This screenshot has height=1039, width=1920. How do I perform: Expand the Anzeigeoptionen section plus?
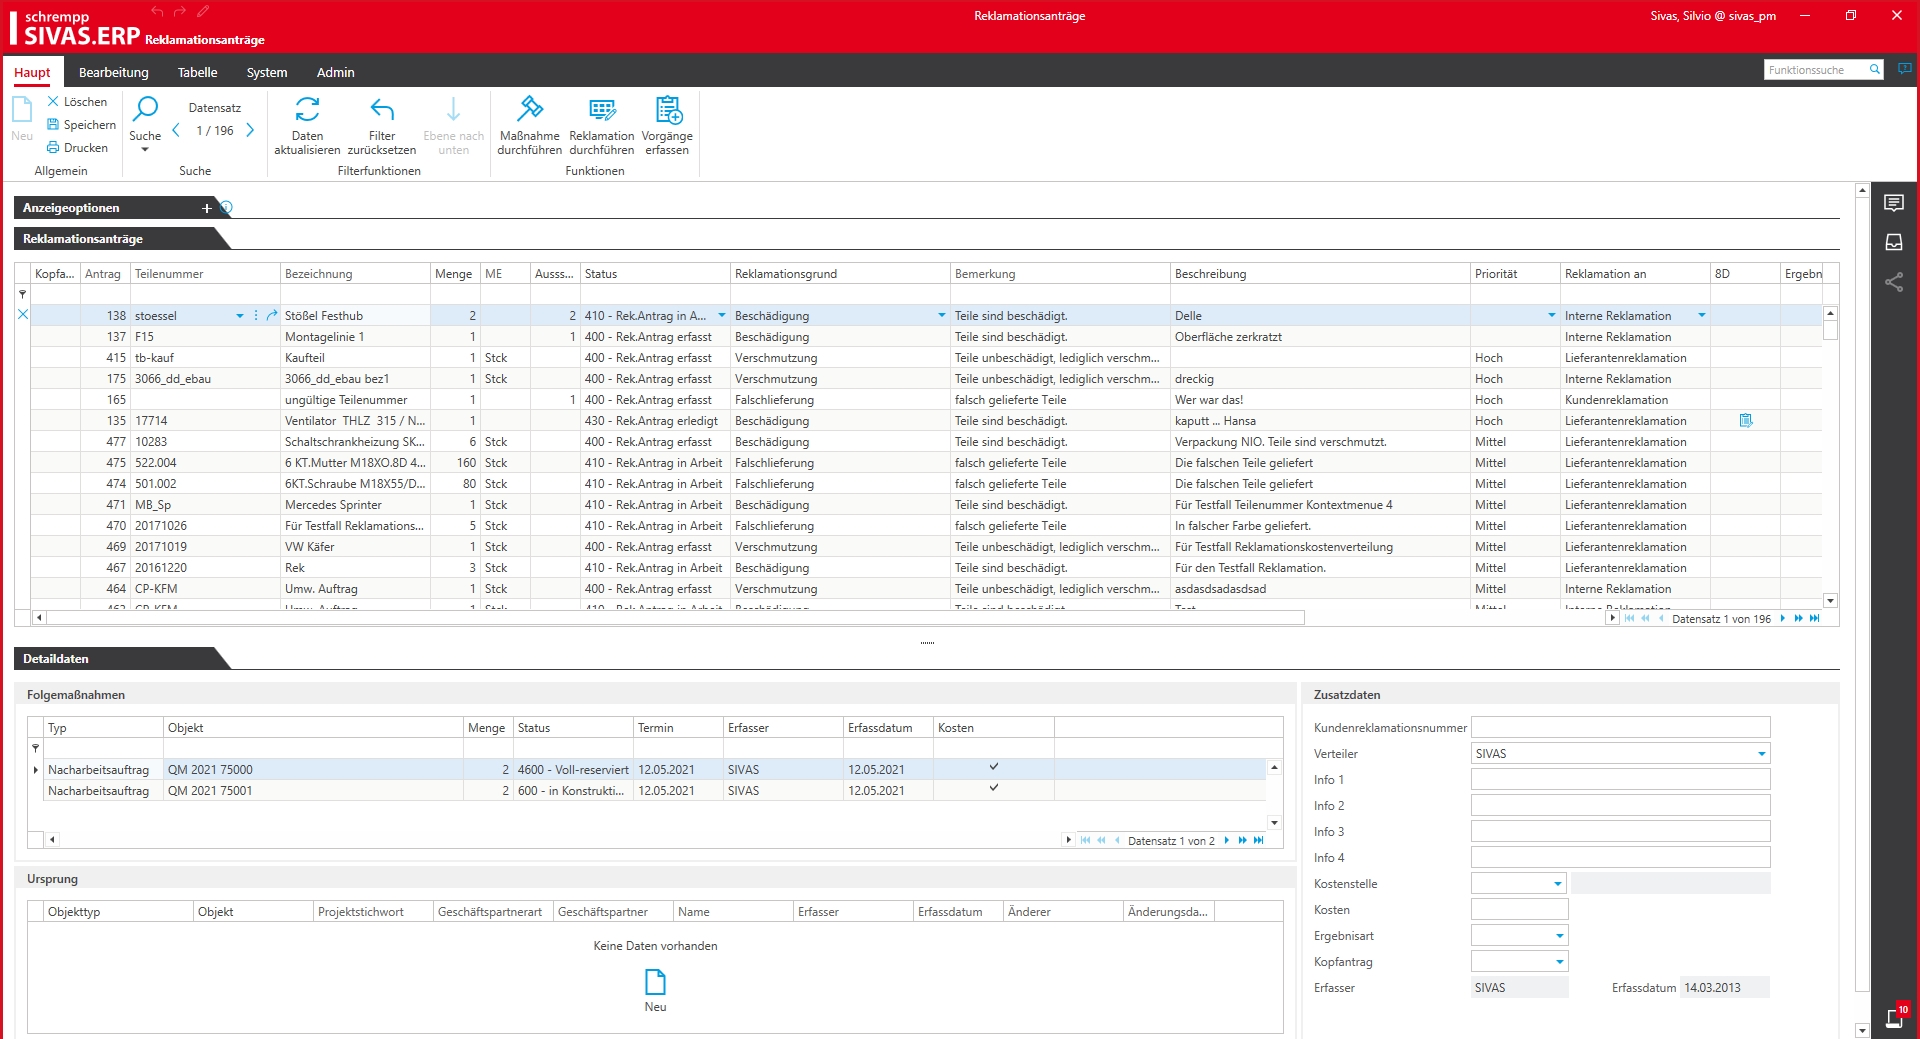tap(207, 208)
